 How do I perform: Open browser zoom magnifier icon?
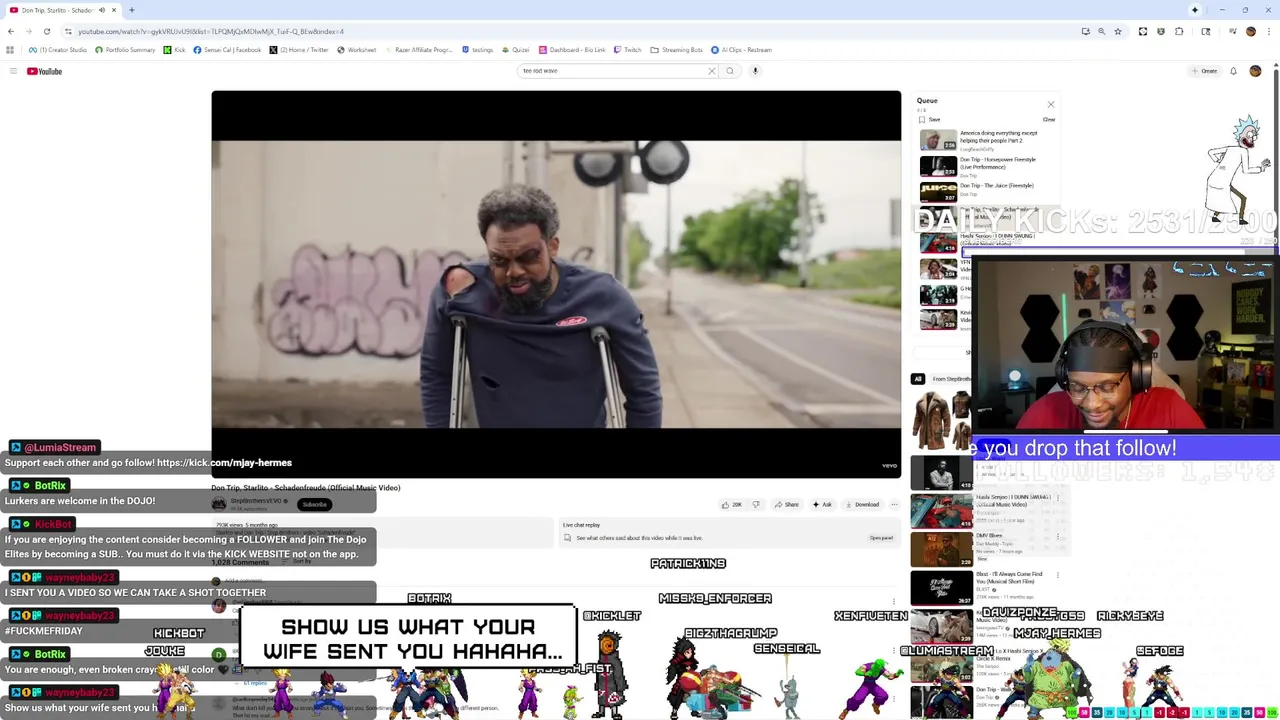1101,31
